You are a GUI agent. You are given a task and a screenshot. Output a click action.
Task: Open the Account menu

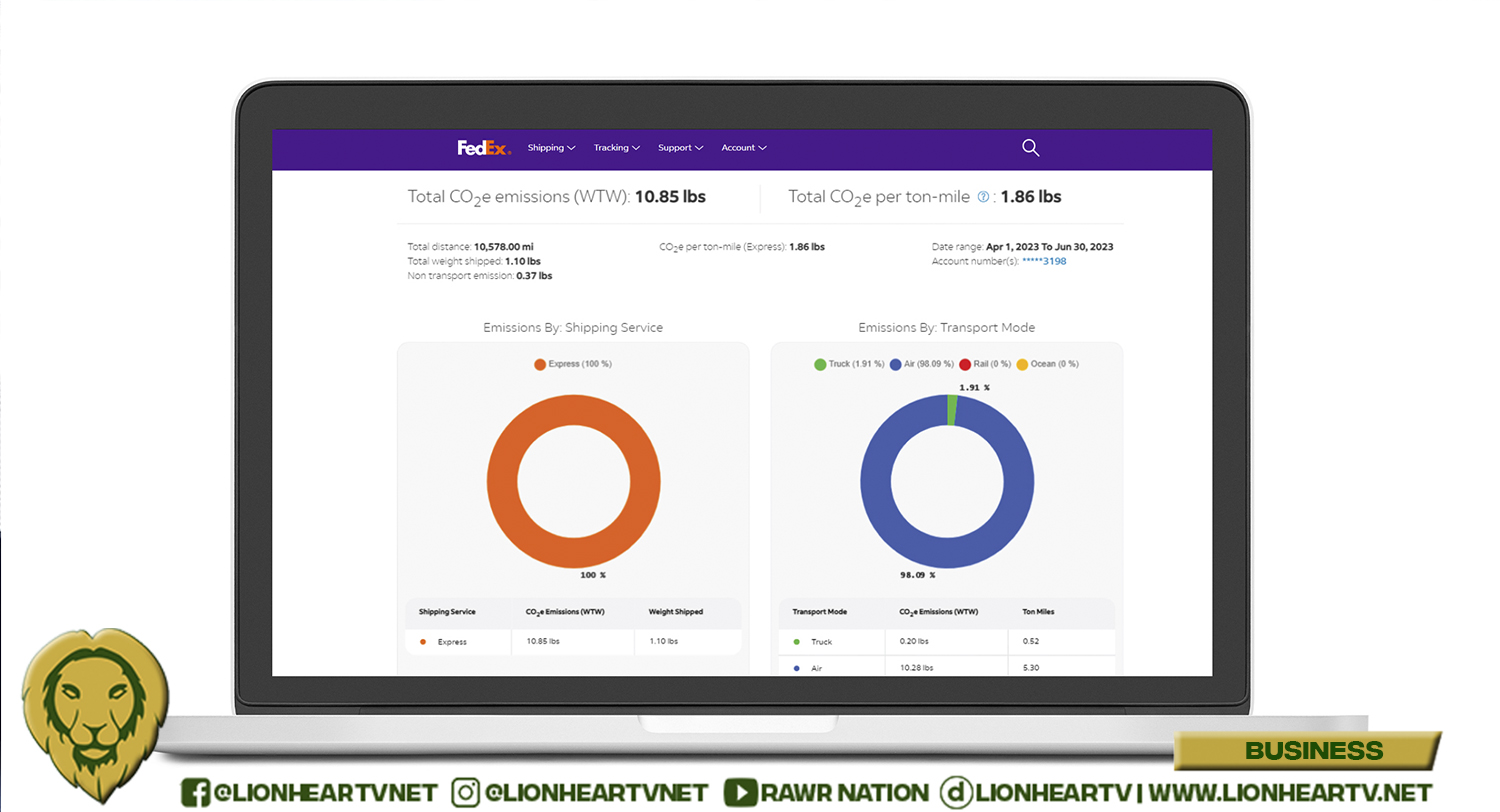coord(744,148)
